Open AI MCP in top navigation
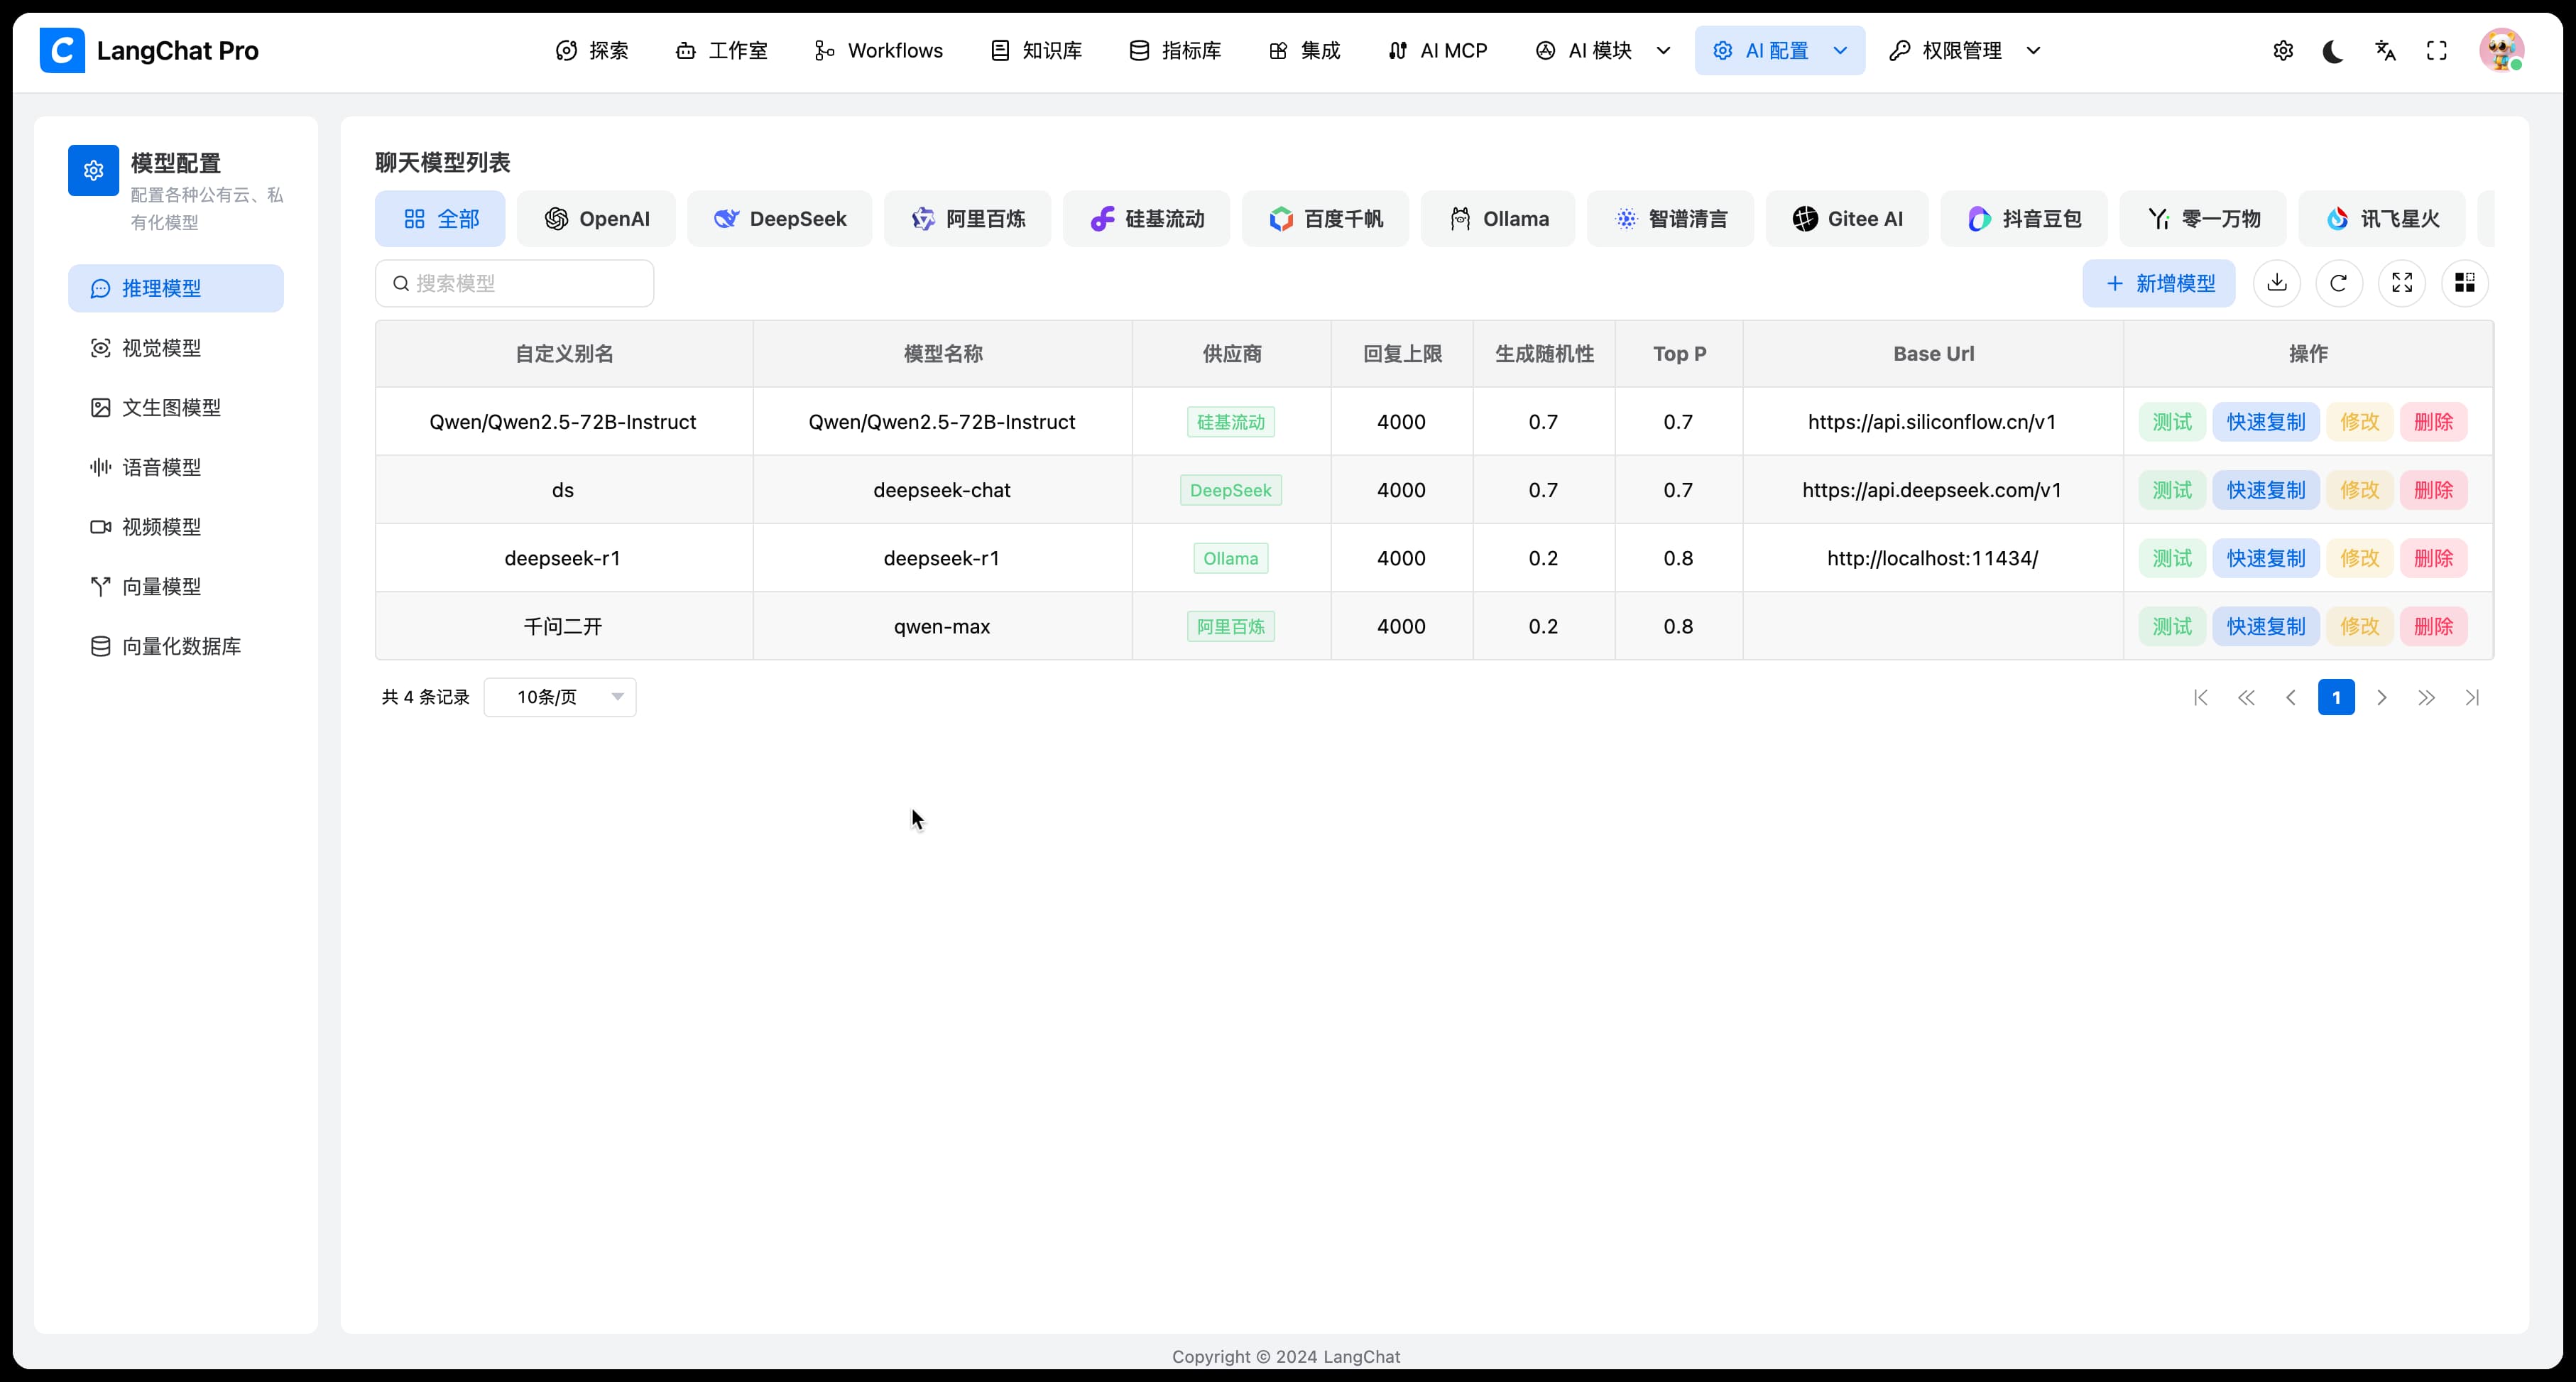The width and height of the screenshot is (2576, 1382). [x=1438, y=50]
